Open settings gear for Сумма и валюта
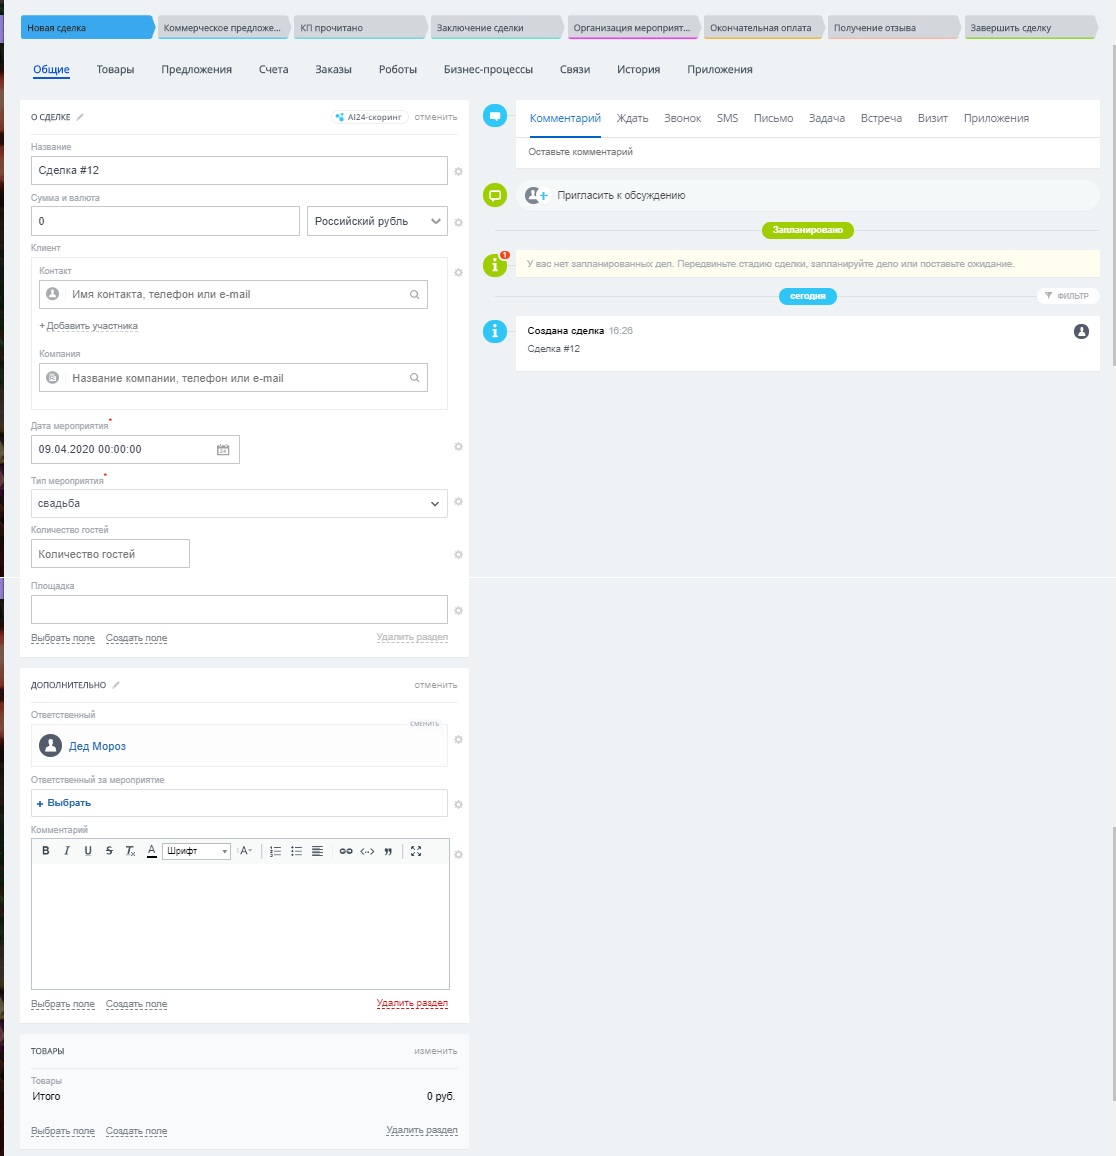Viewport: 1116px width, 1156px height. click(458, 222)
